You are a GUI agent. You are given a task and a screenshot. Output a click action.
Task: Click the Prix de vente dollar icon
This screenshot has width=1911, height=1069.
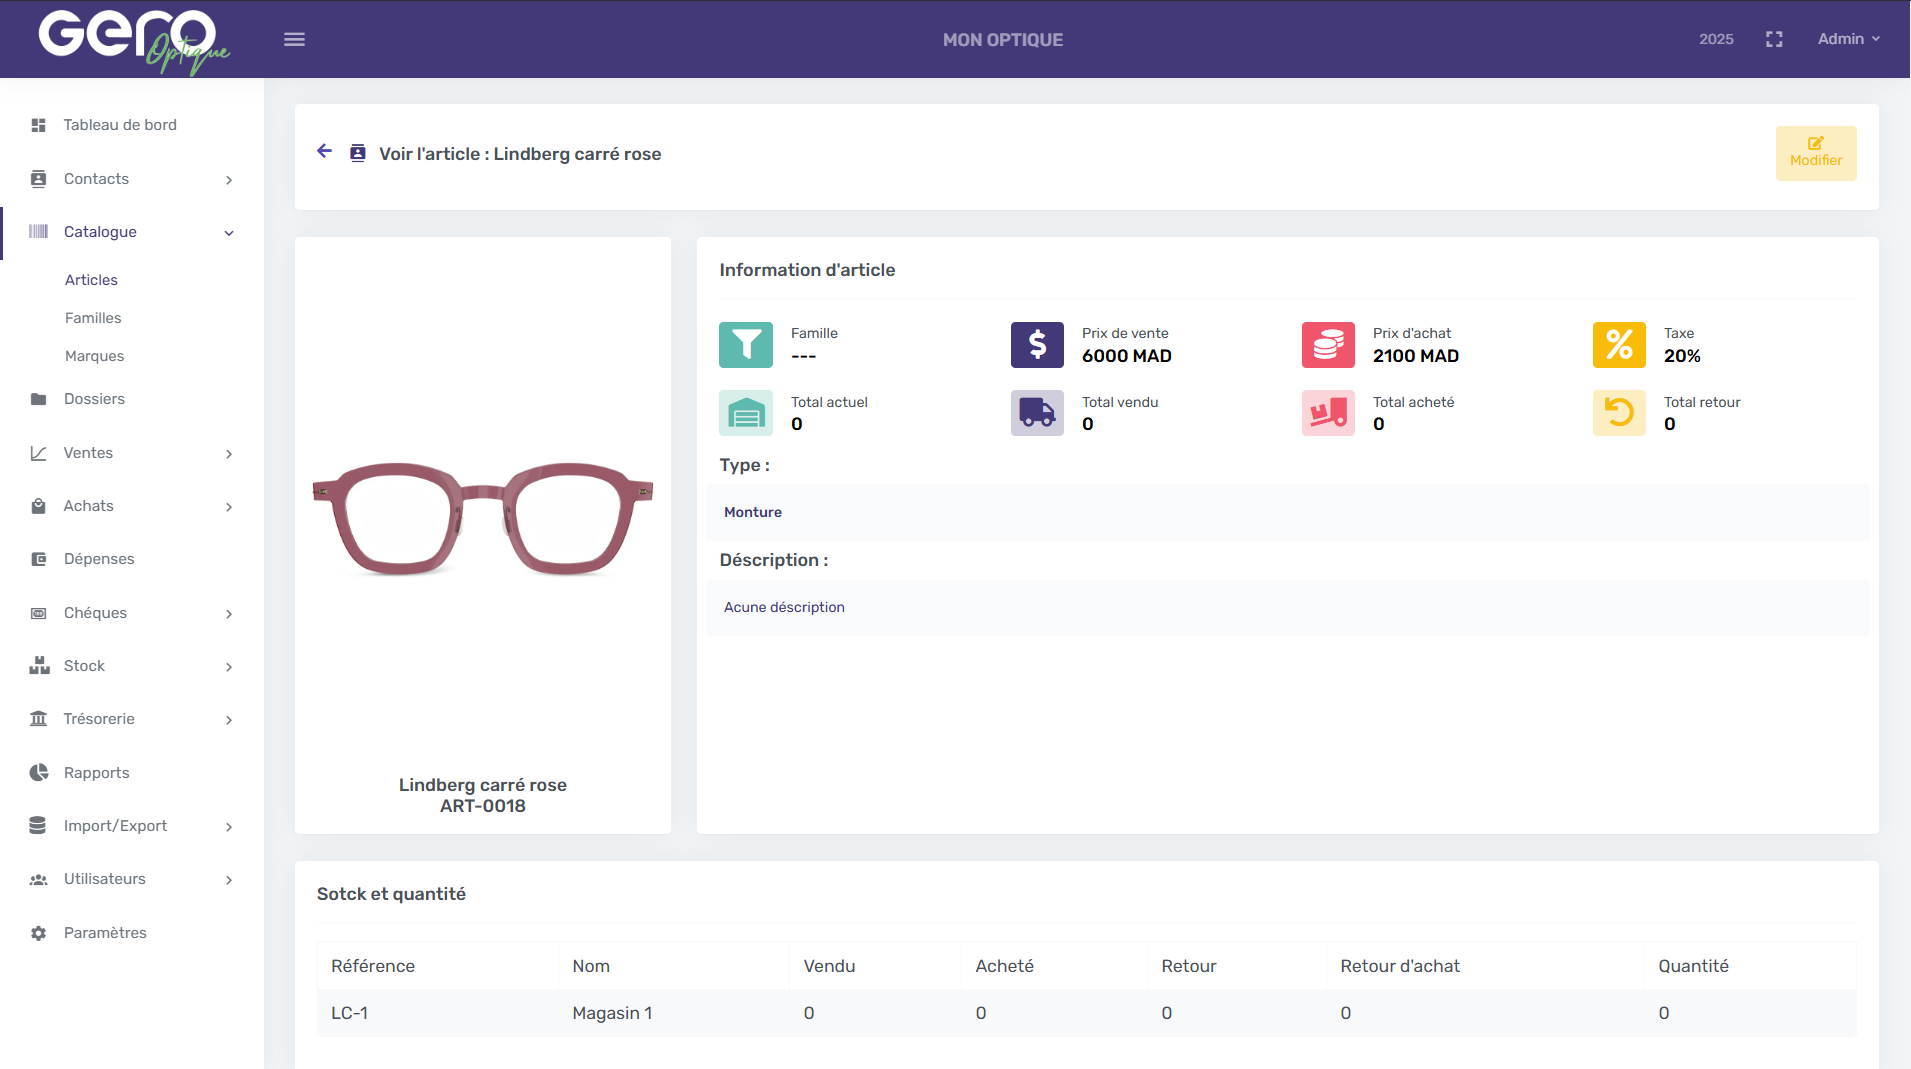coord(1037,345)
